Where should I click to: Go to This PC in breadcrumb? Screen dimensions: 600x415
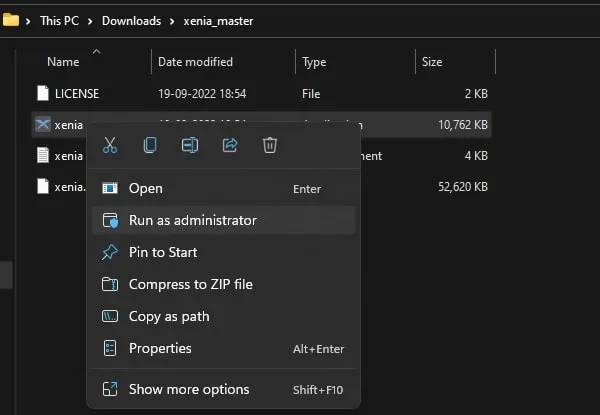click(60, 21)
